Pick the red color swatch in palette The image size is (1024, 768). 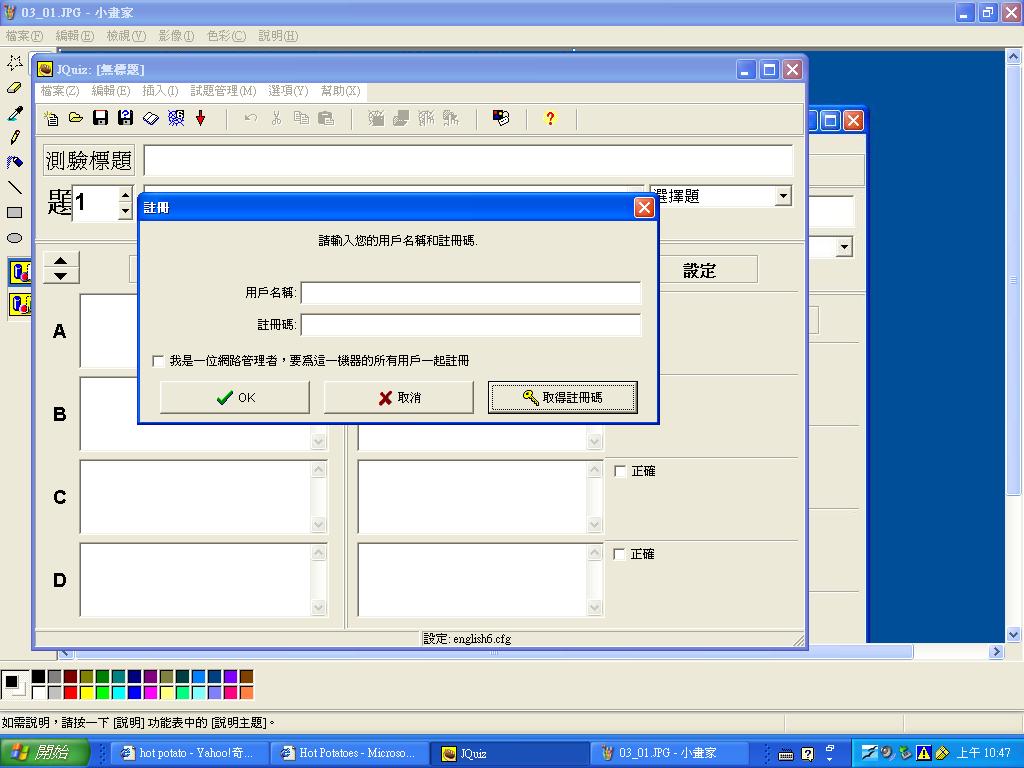[x=71, y=692]
